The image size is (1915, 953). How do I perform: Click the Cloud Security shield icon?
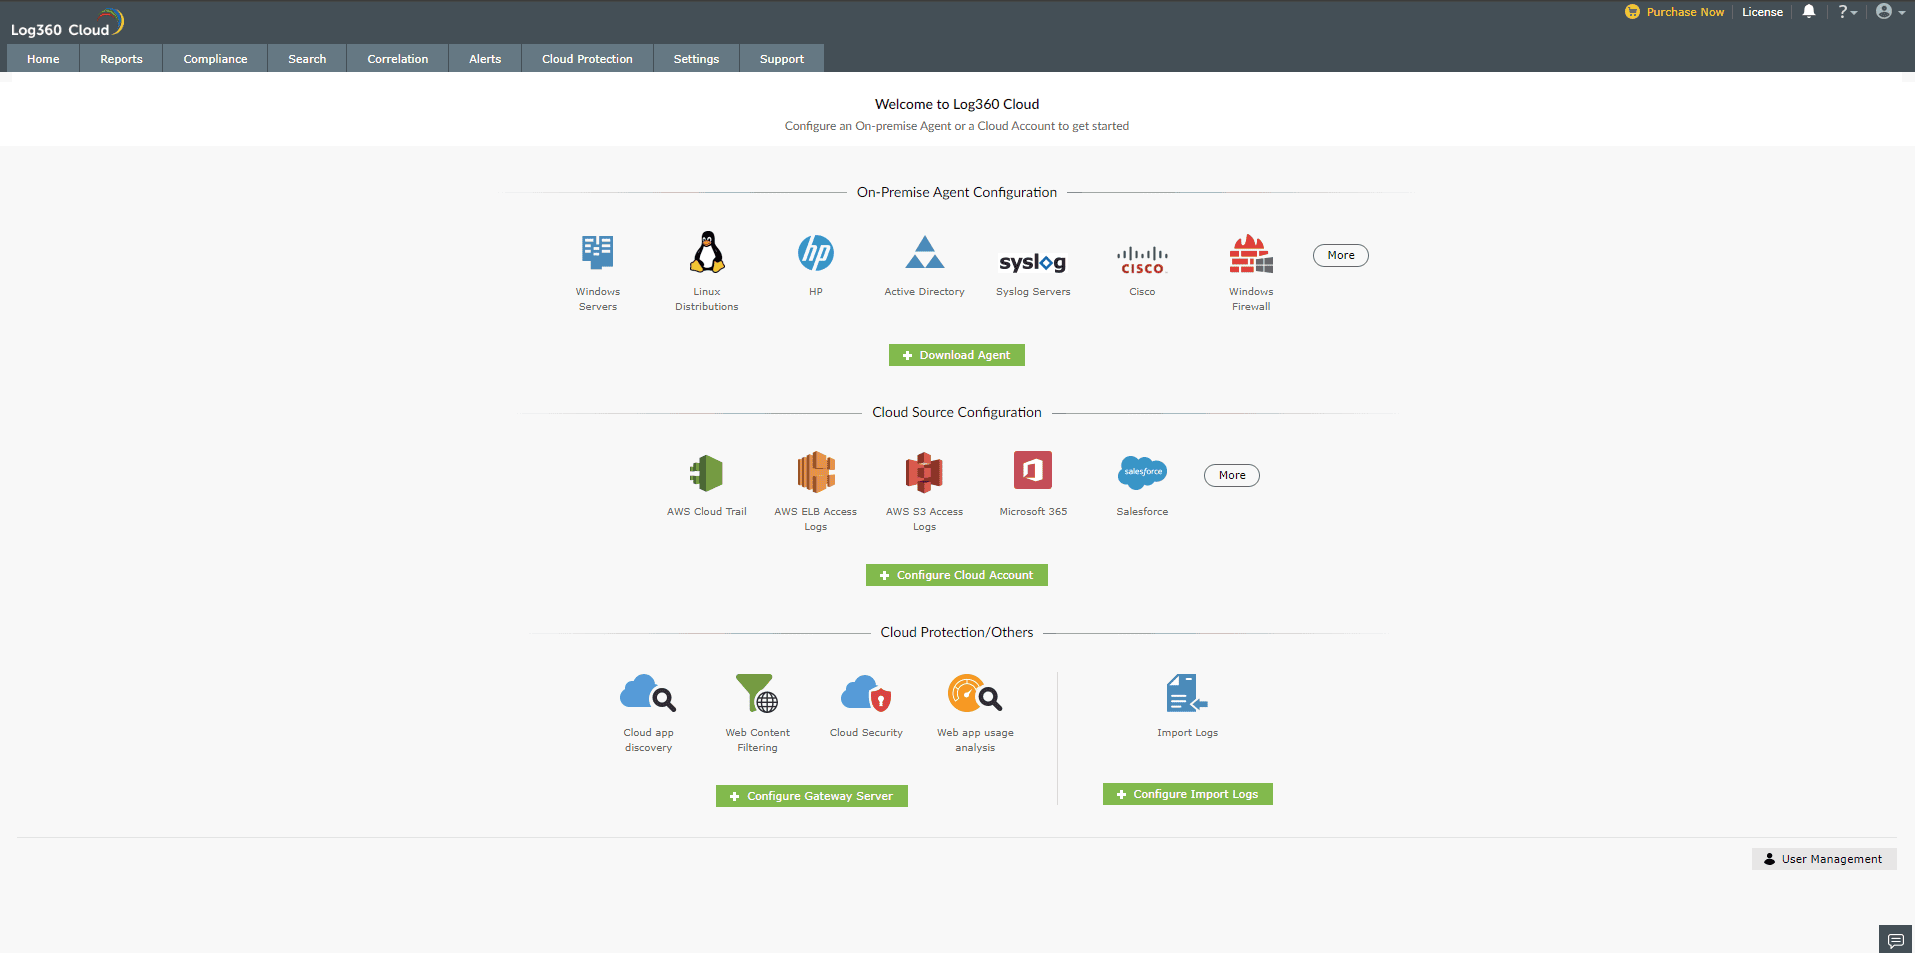point(866,693)
